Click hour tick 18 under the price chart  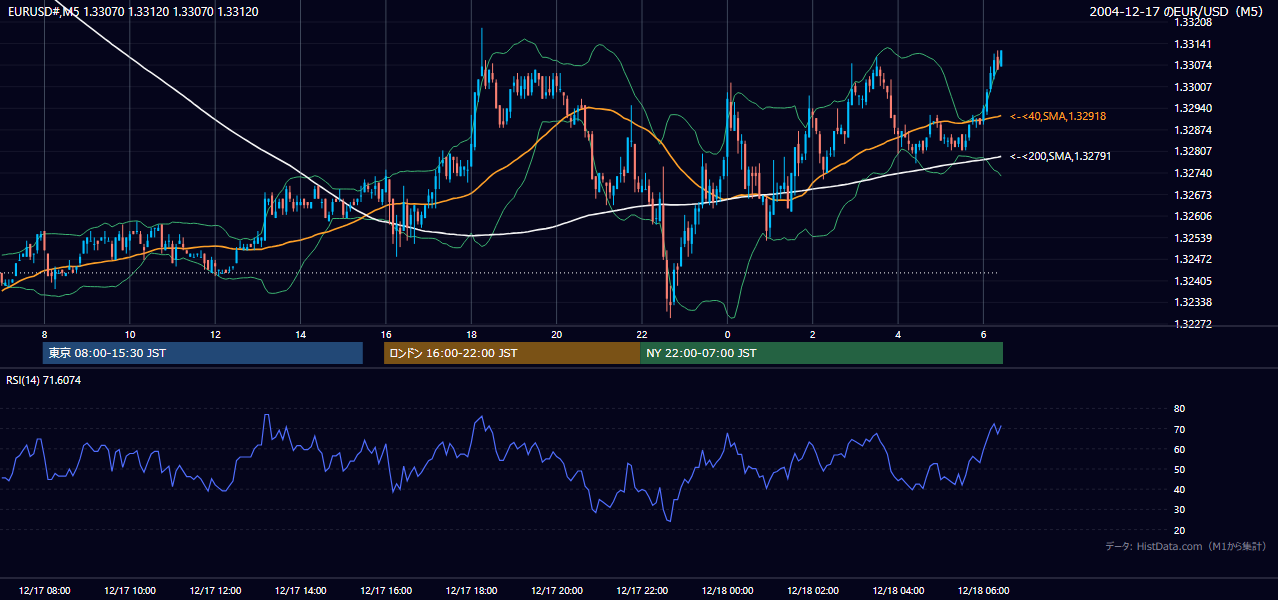click(x=471, y=334)
